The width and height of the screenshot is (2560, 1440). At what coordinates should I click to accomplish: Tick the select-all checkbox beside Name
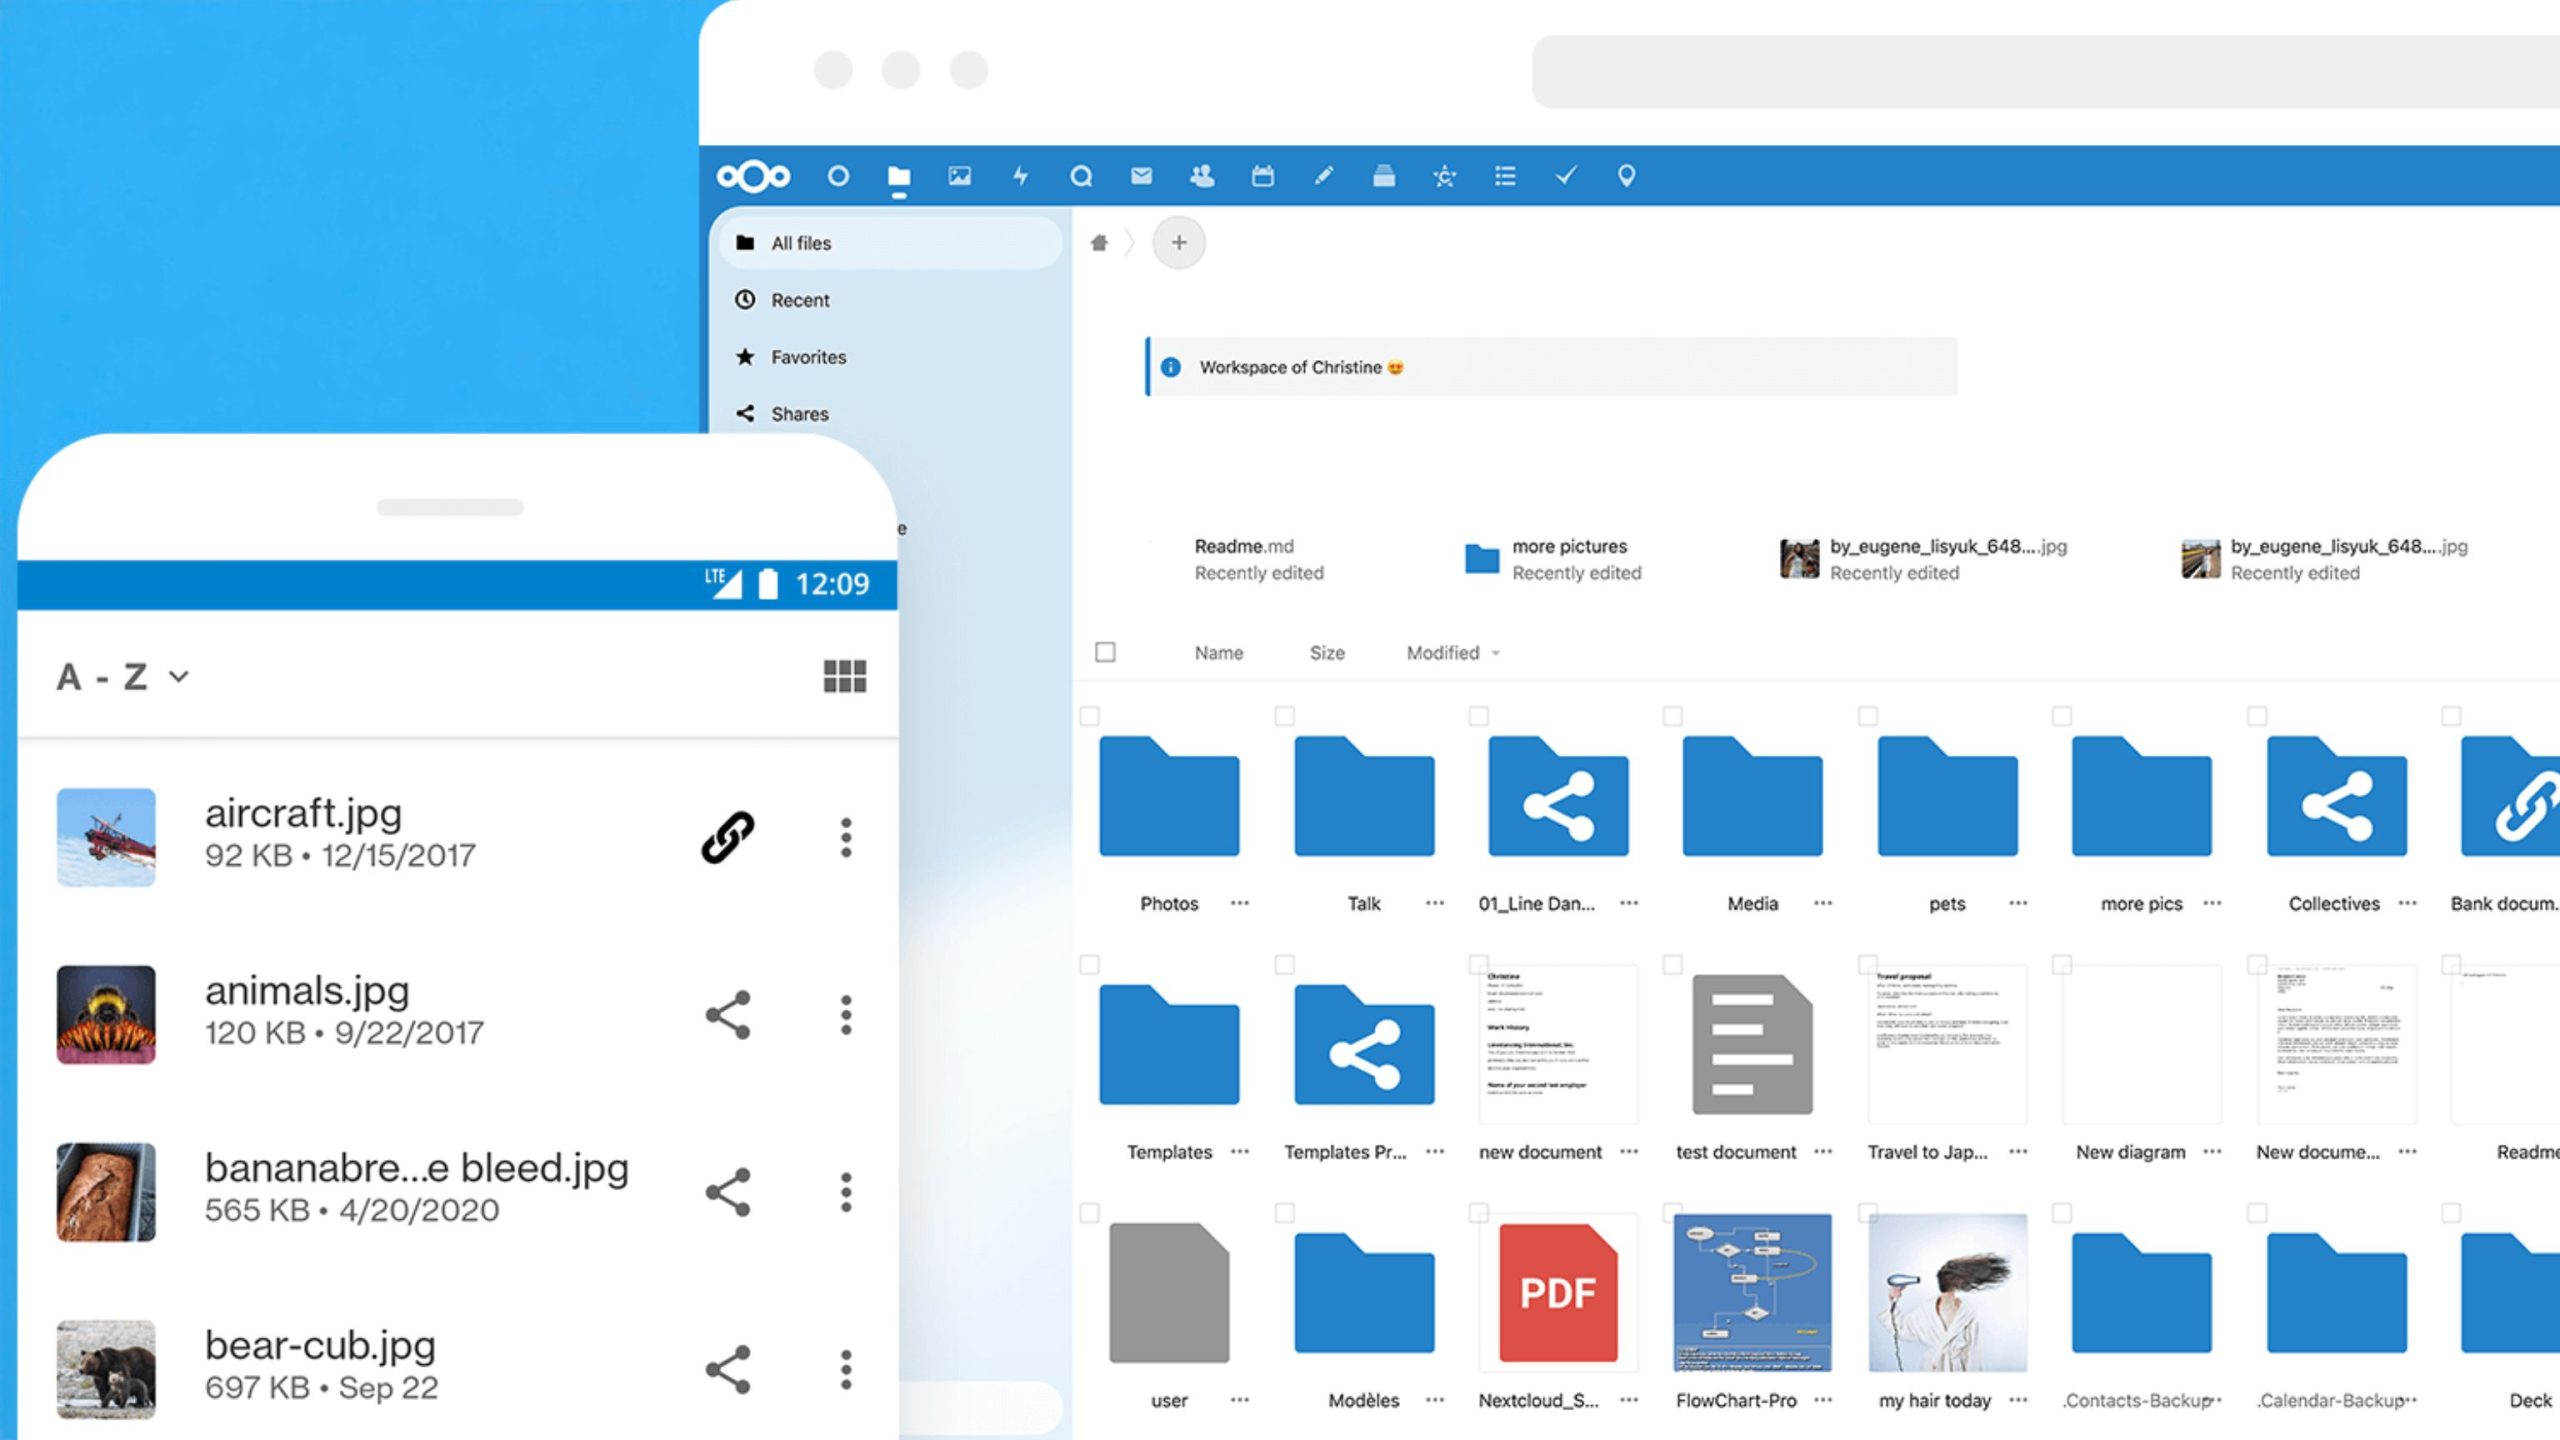click(1105, 652)
